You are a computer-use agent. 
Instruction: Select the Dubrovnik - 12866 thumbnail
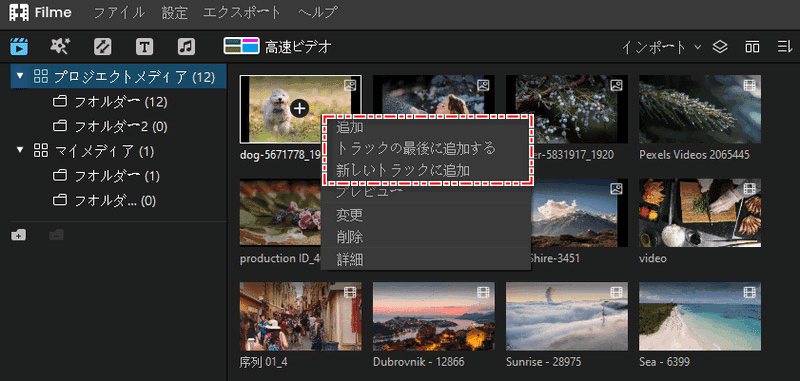pos(434,316)
